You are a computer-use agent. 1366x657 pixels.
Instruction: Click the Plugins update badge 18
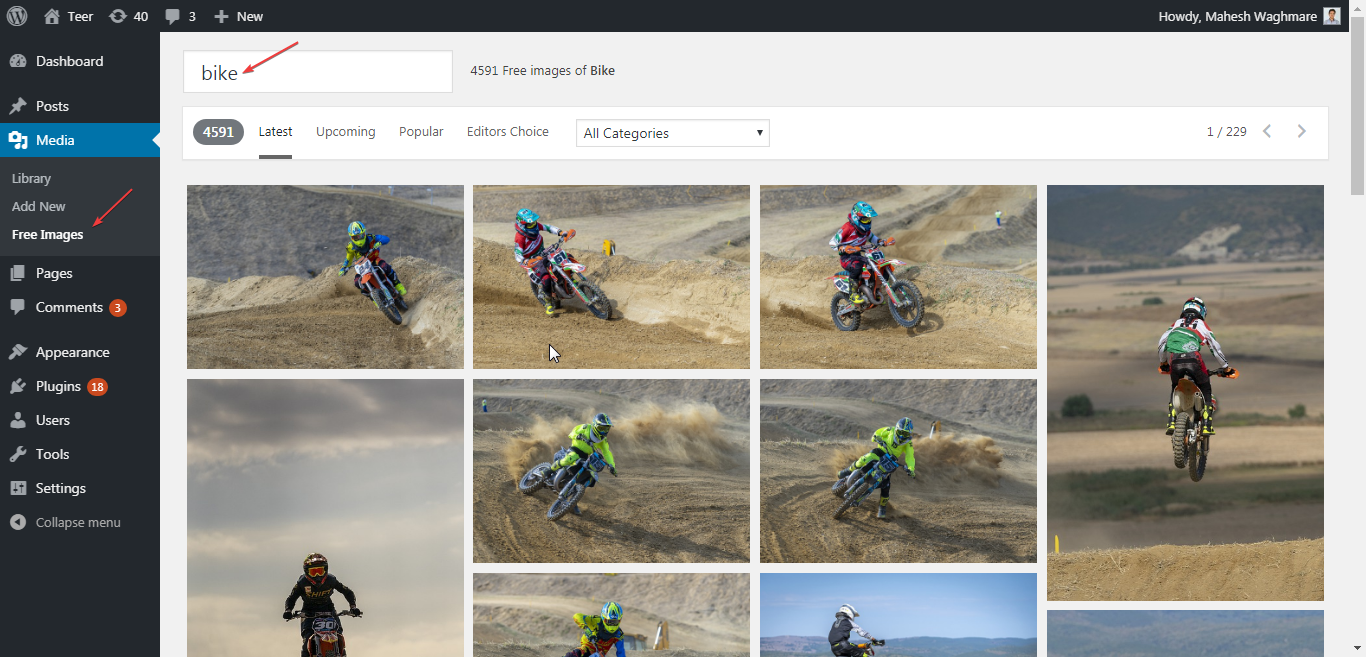click(97, 387)
